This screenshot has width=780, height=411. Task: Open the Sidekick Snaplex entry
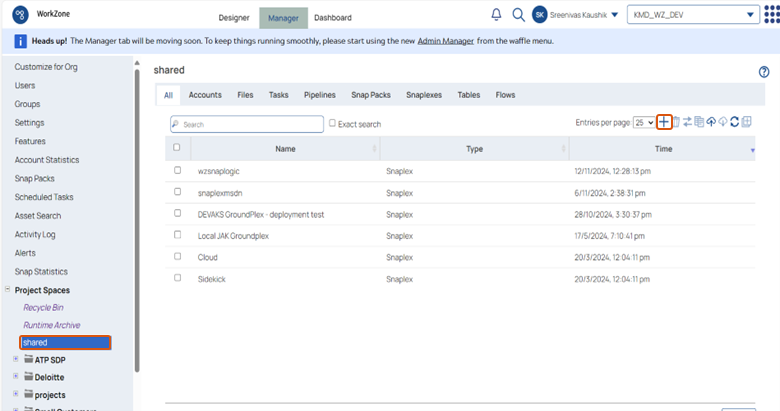pyautogui.click(x=211, y=279)
